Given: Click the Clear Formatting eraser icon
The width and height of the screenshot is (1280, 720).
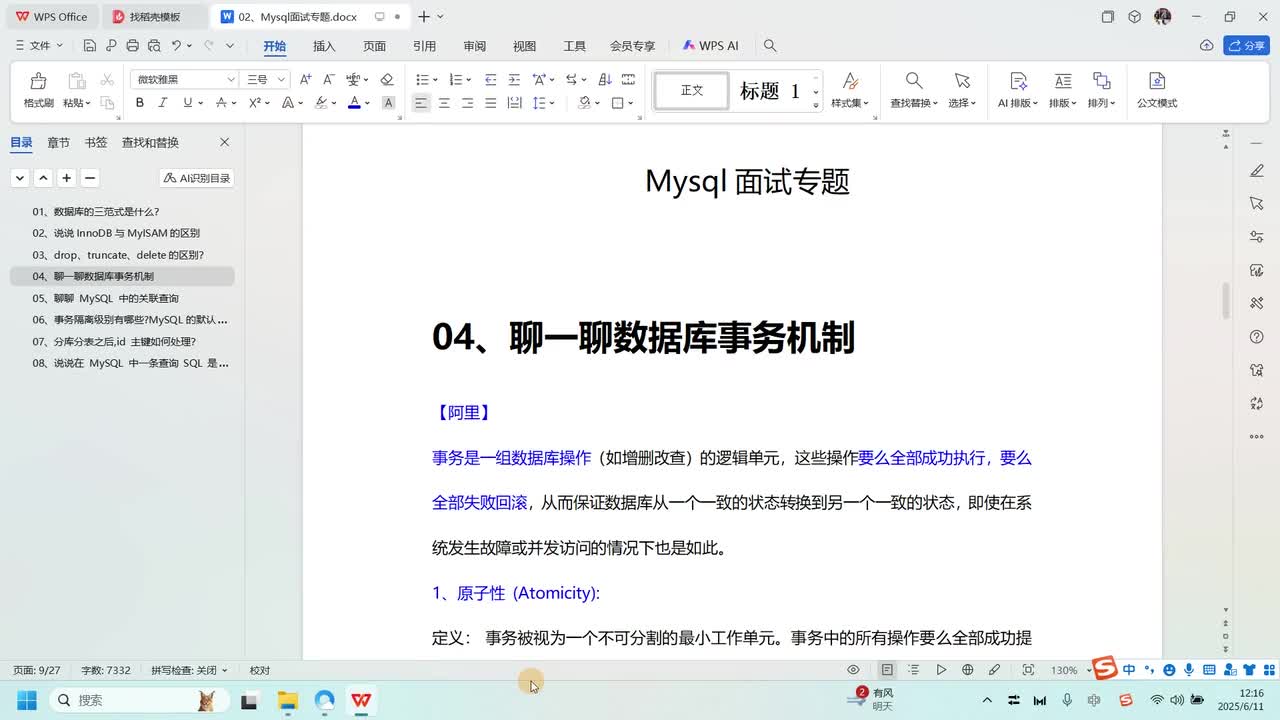Looking at the screenshot, I should (x=387, y=79).
